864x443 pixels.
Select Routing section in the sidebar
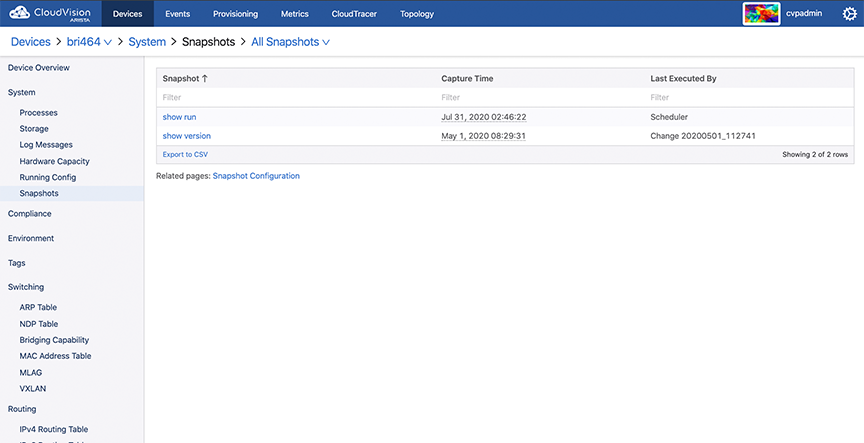pos(22,409)
